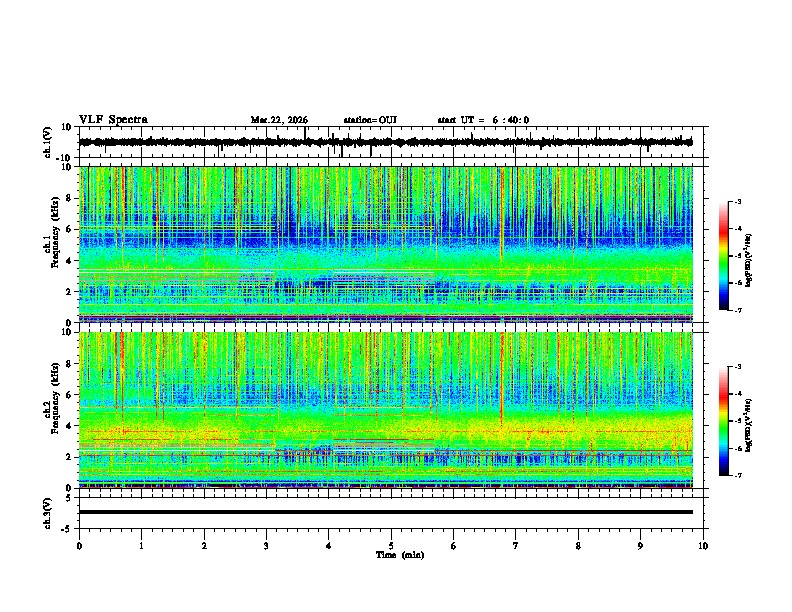Click the time axis tick label "9"
The height and width of the screenshot is (612, 792).
pos(640,546)
